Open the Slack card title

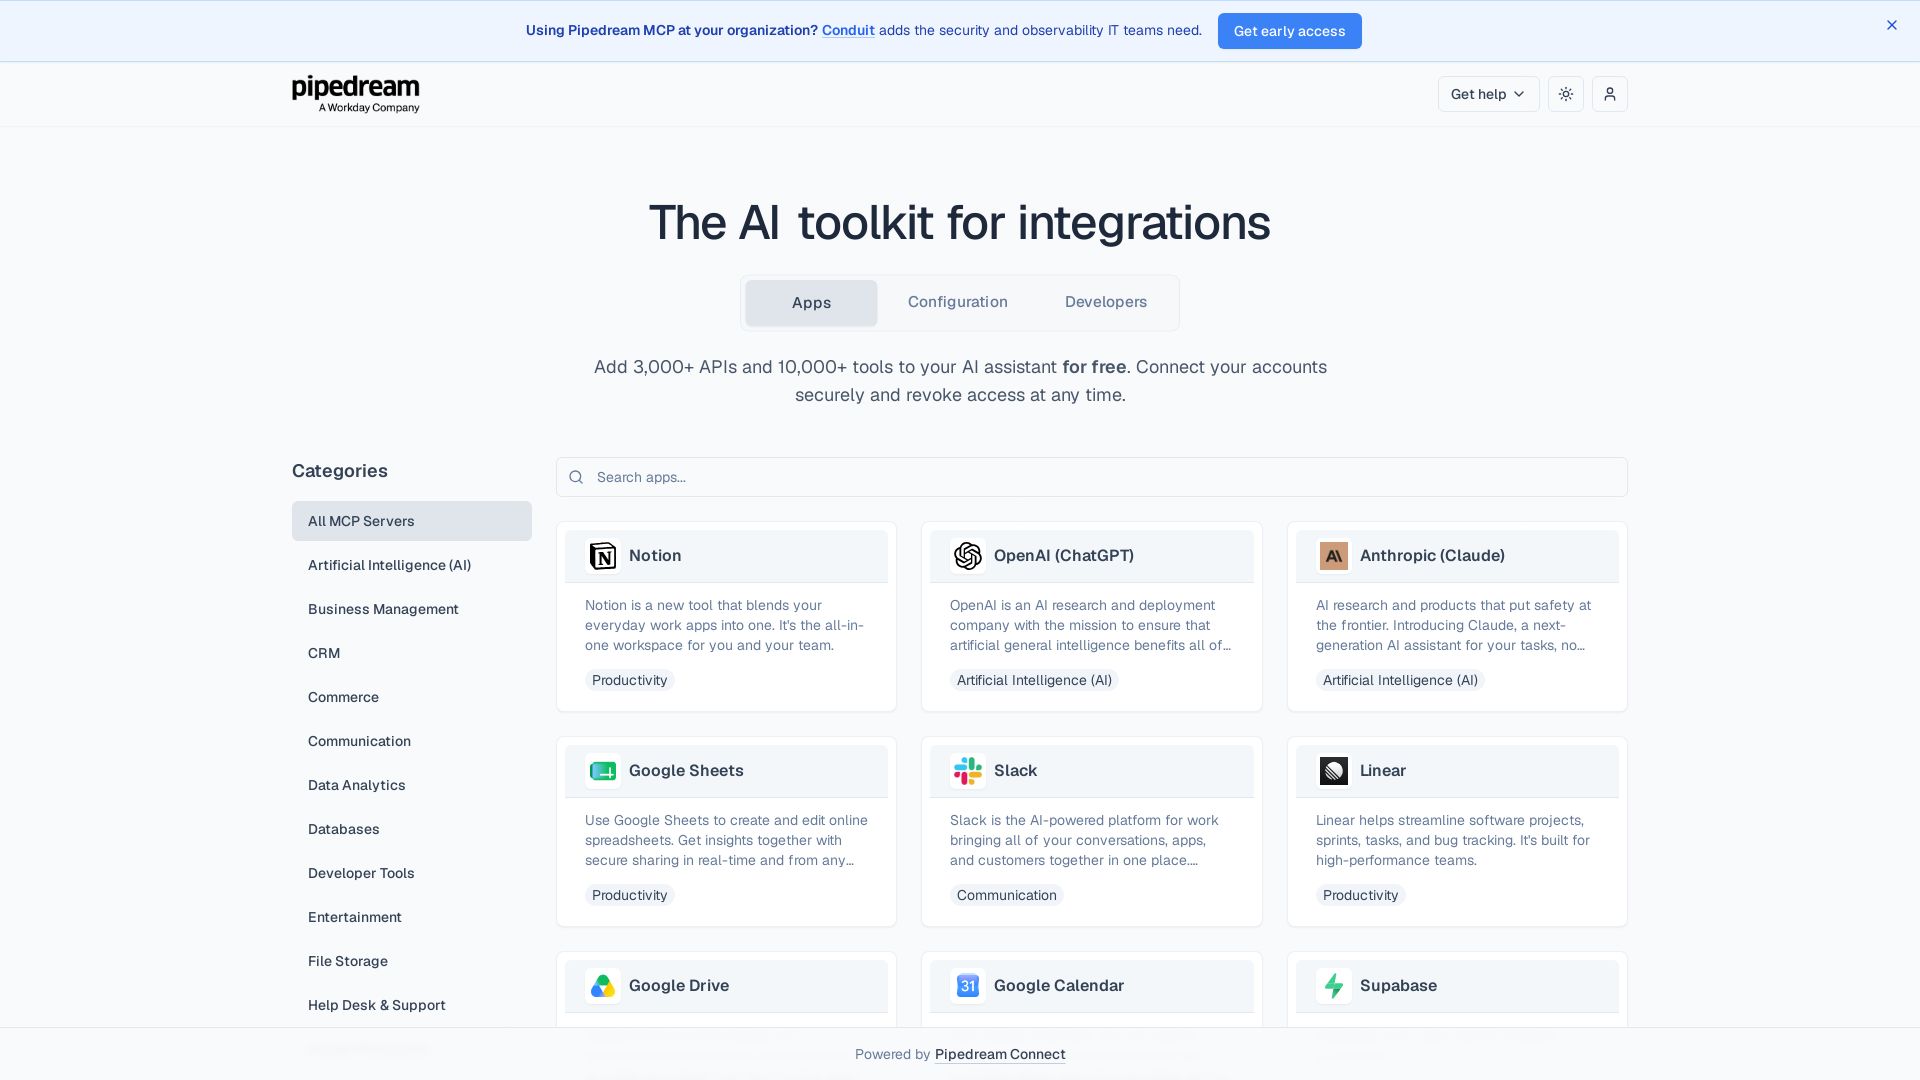1015,771
